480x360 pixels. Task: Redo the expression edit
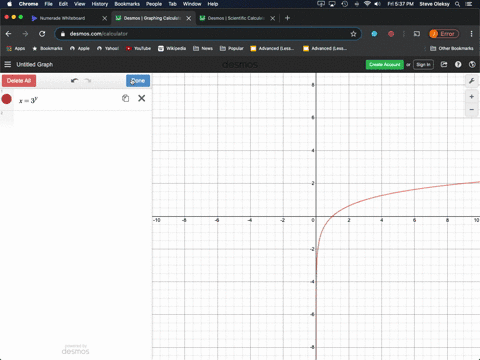point(88,81)
